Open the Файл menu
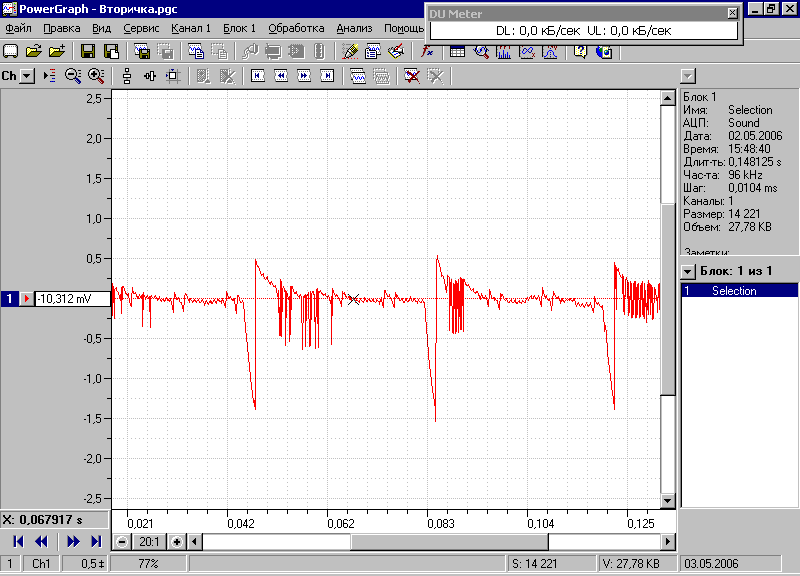This screenshot has height=576, width=800. 18,29
